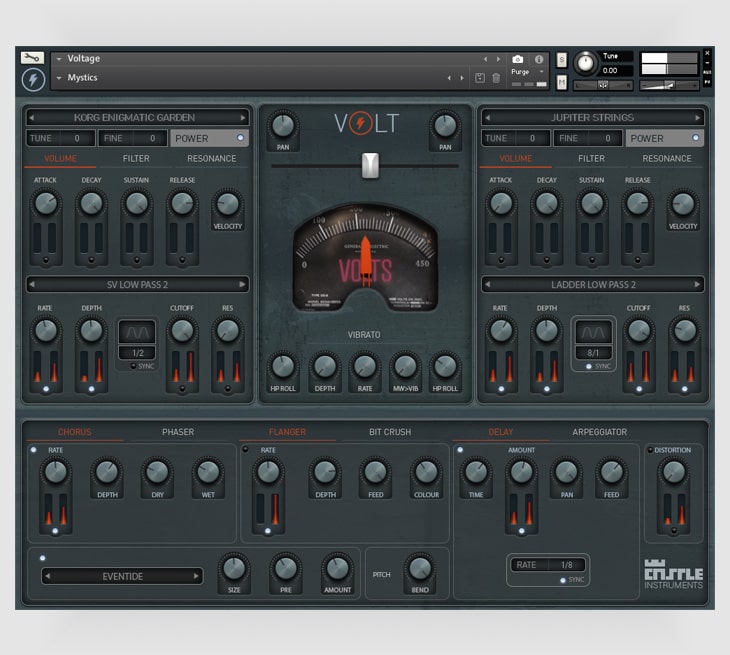Click the right layer FINE value field
730x655 pixels.
point(588,138)
